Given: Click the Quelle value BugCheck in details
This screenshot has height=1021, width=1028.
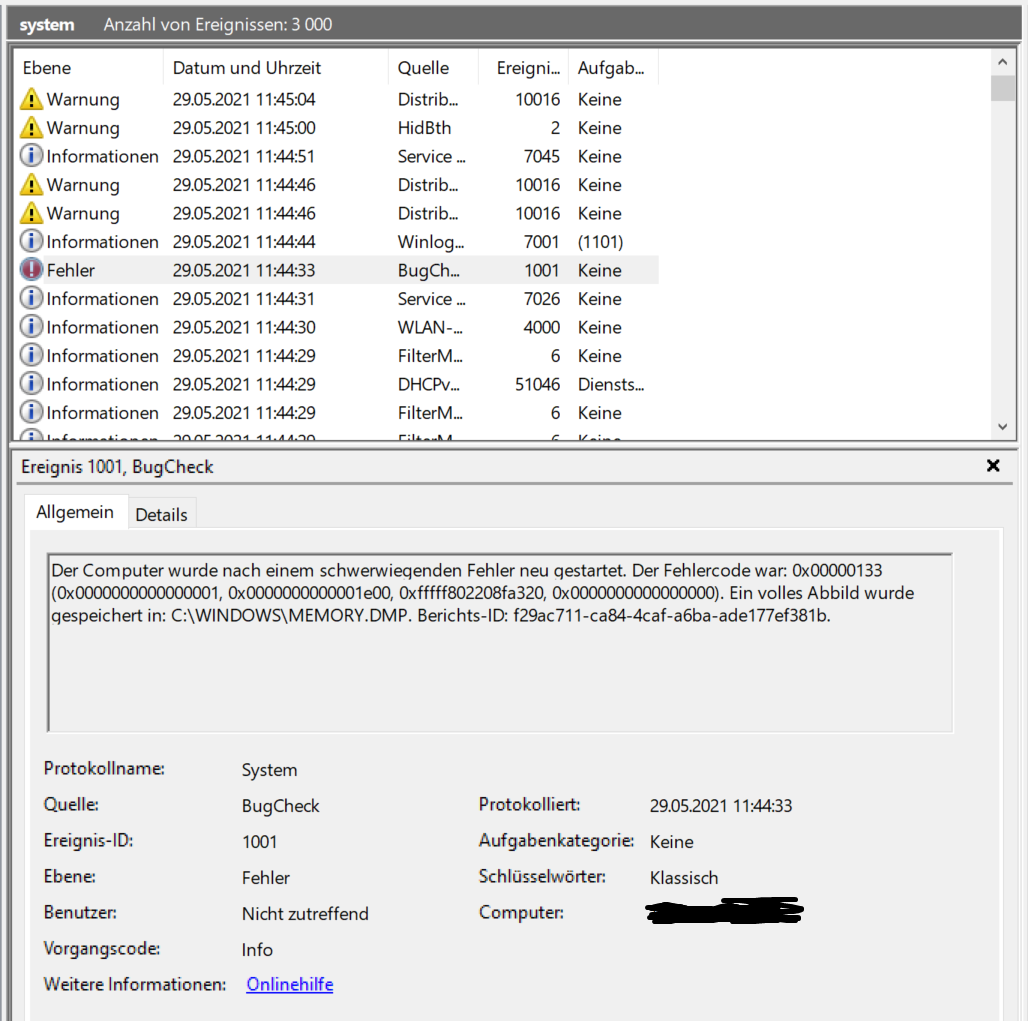Looking at the screenshot, I should coord(281,806).
